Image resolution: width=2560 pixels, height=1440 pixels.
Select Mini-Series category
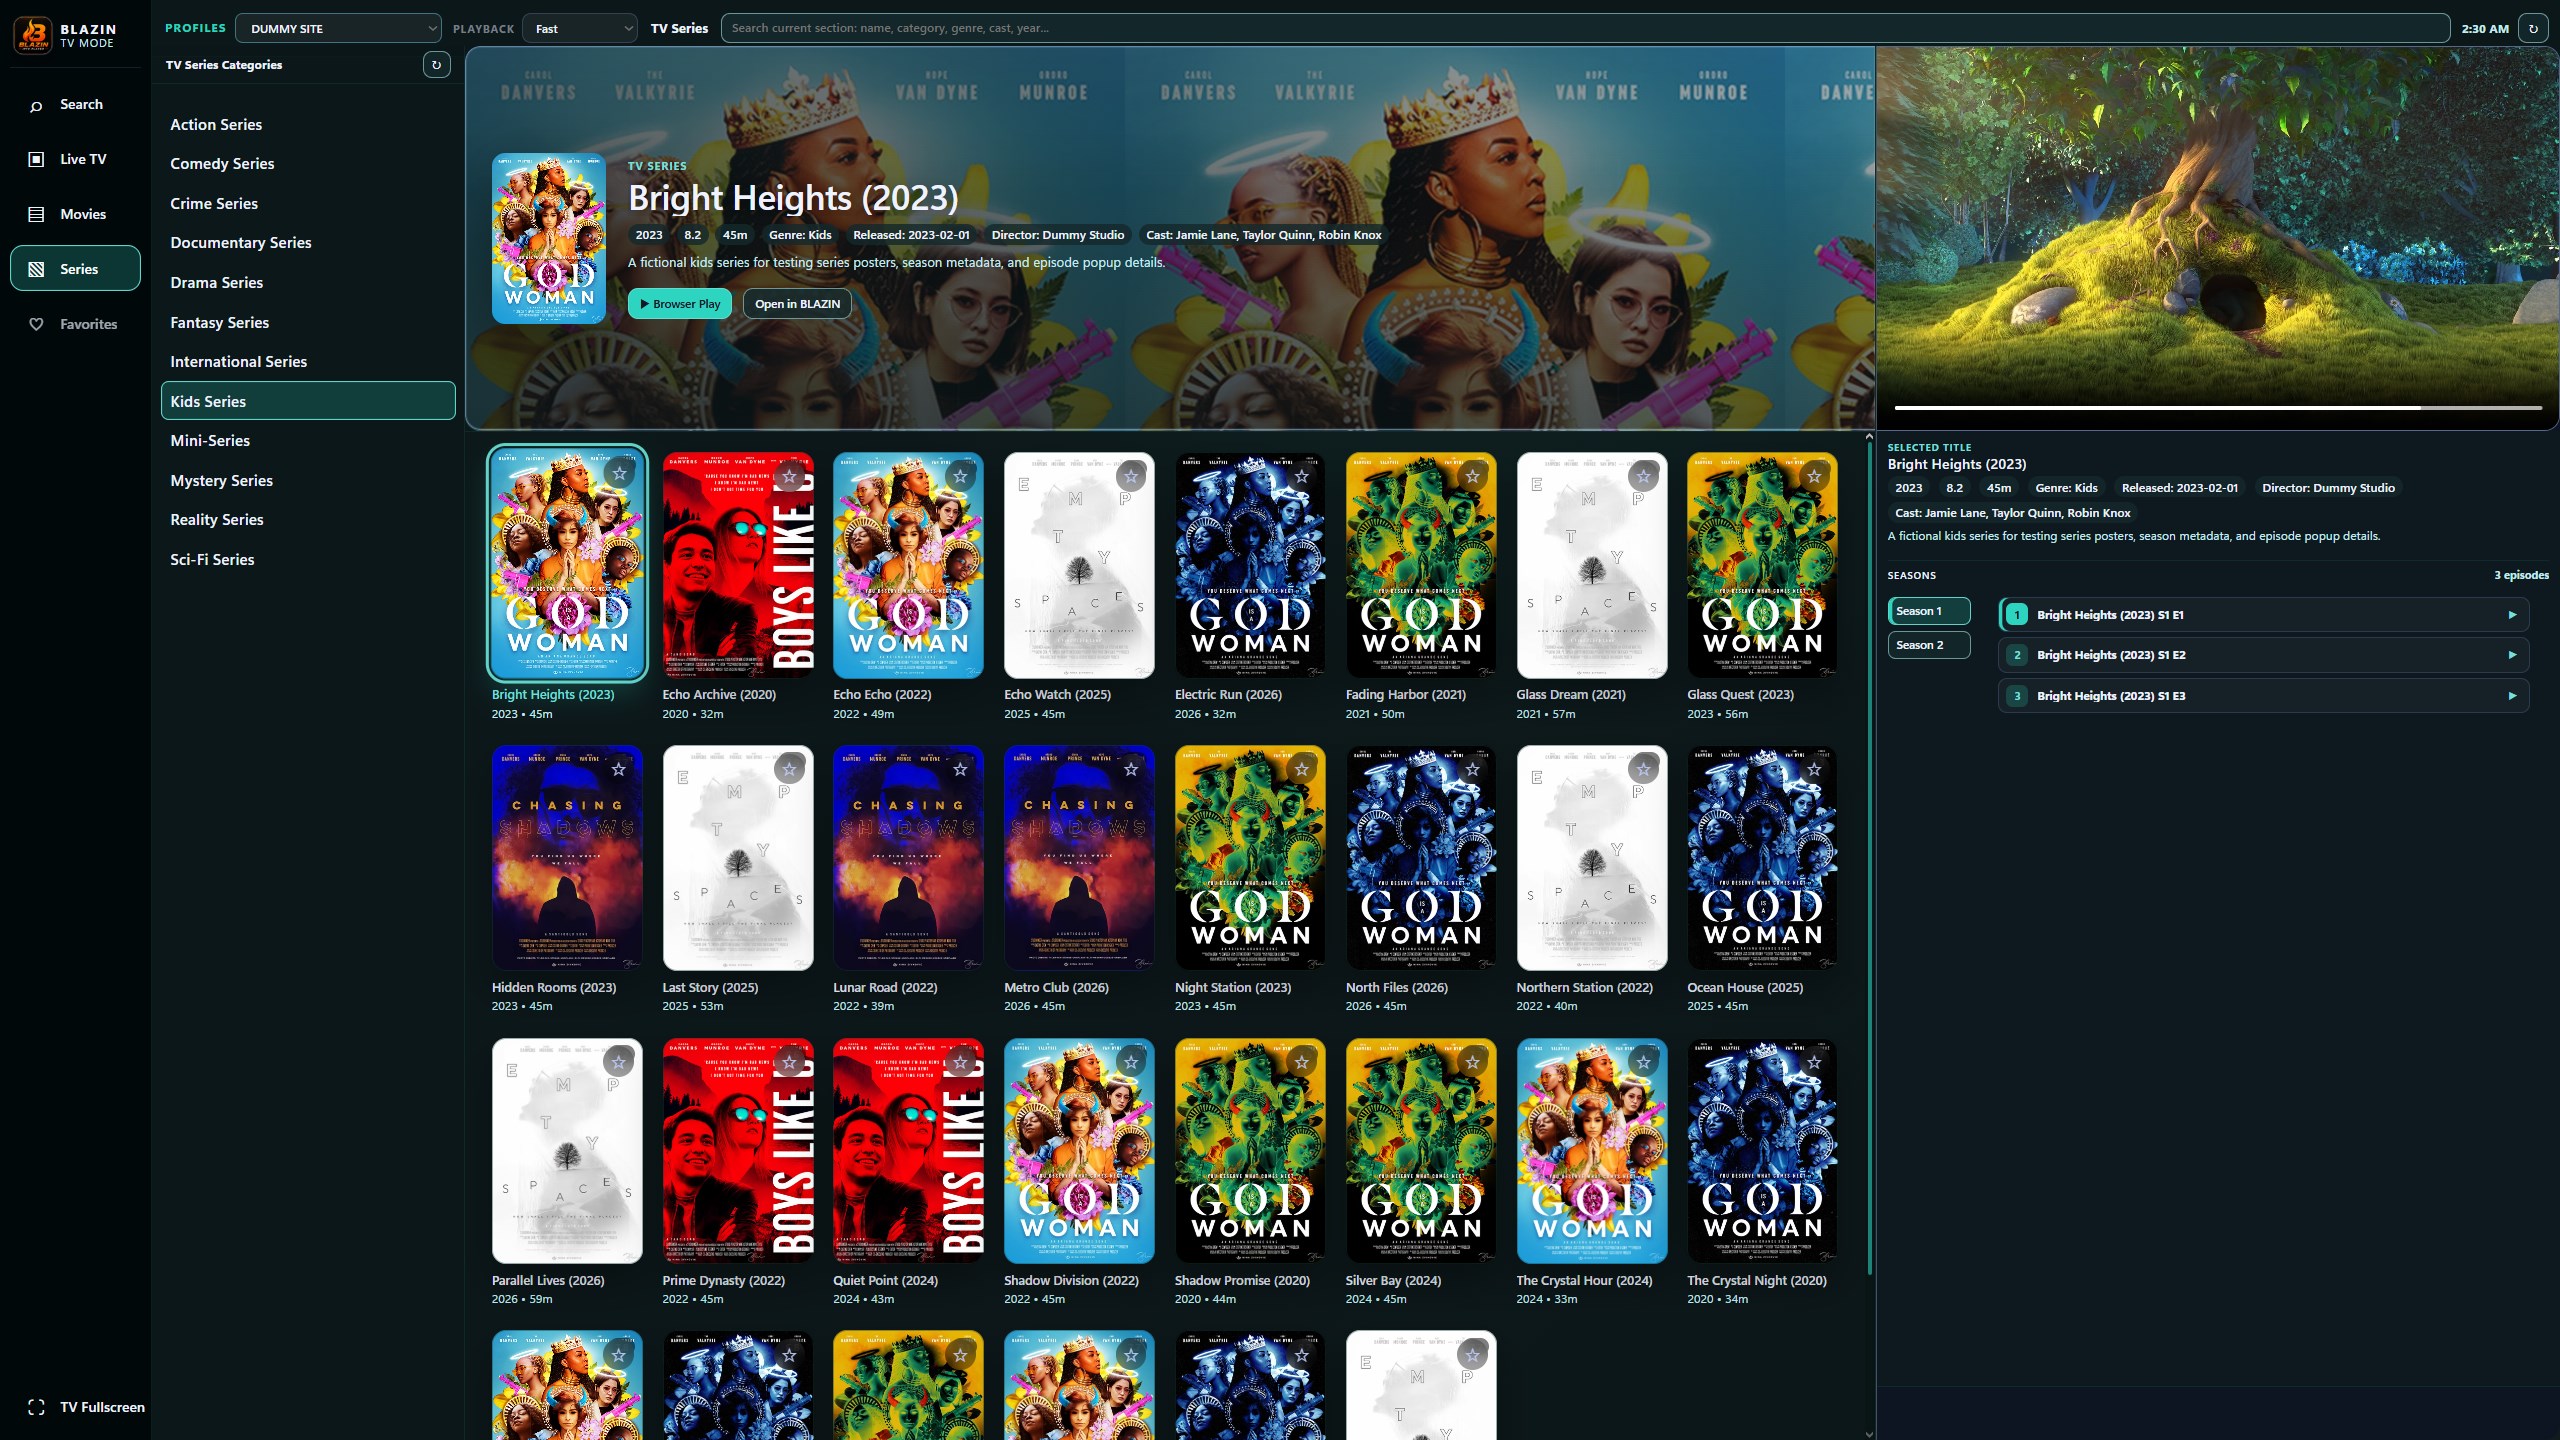[308, 440]
